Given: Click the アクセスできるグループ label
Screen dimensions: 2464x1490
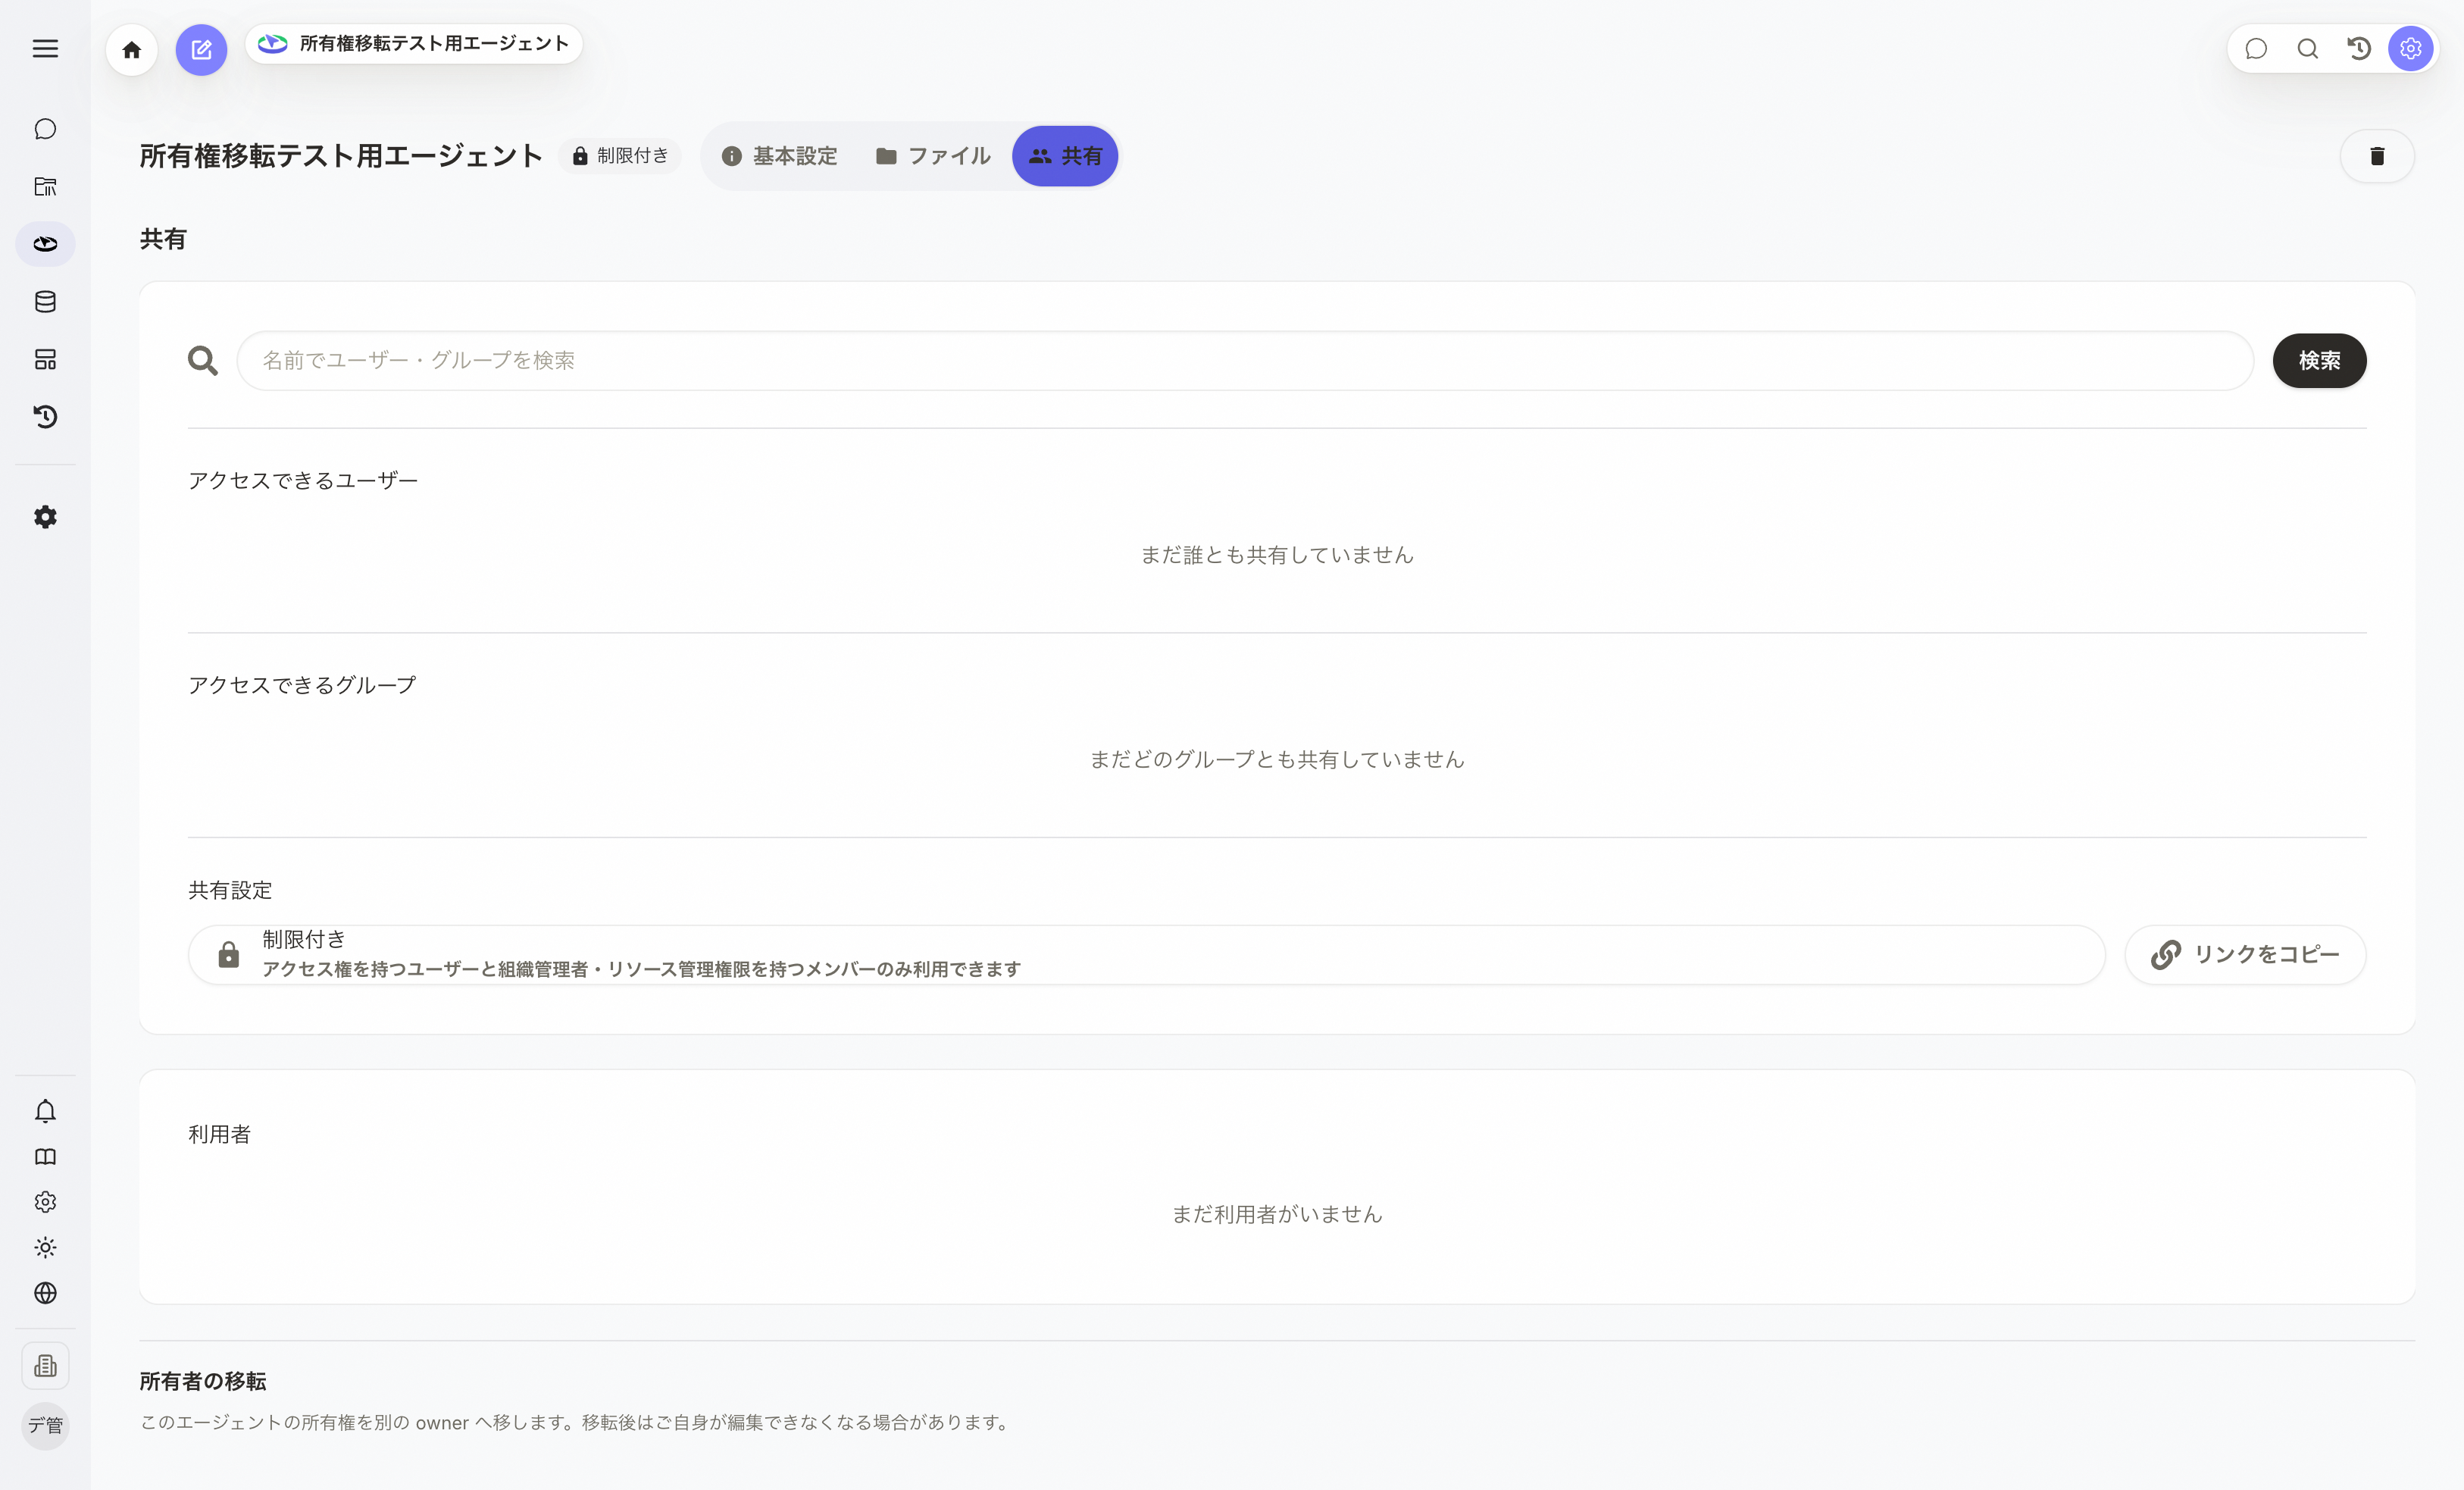Looking at the screenshot, I should [x=302, y=685].
